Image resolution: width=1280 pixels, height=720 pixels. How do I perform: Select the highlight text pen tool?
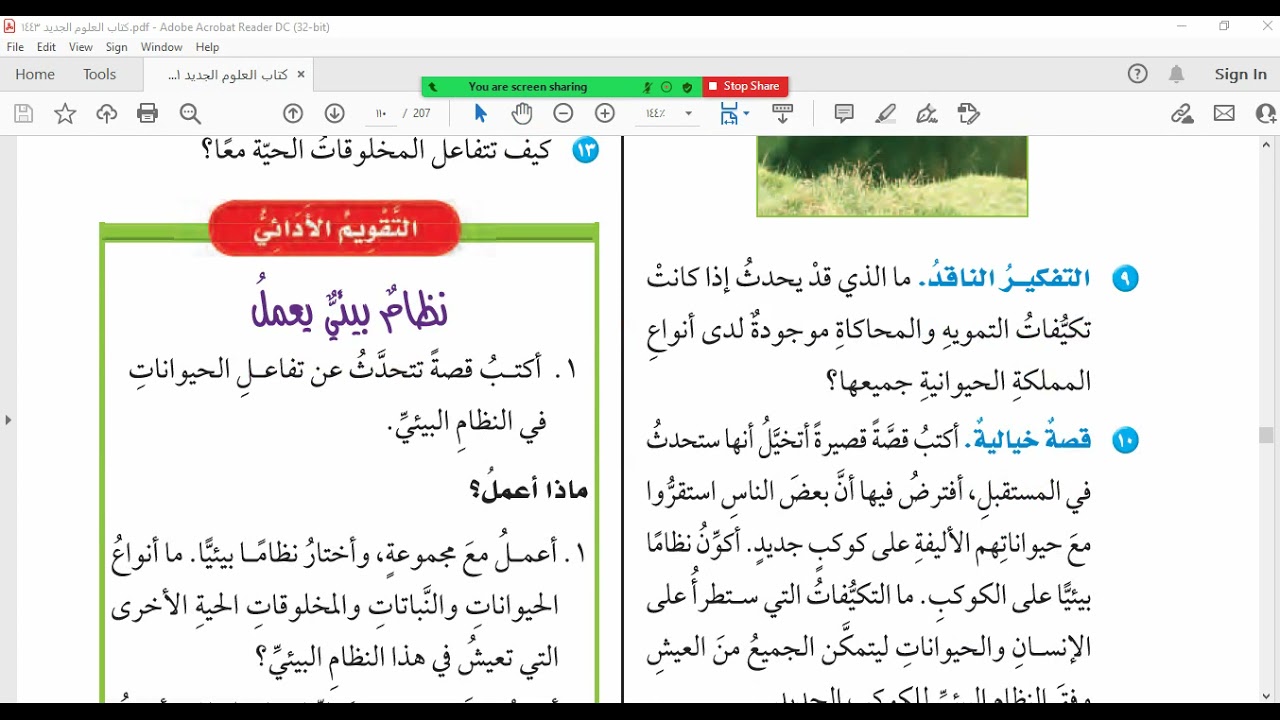tap(886, 114)
